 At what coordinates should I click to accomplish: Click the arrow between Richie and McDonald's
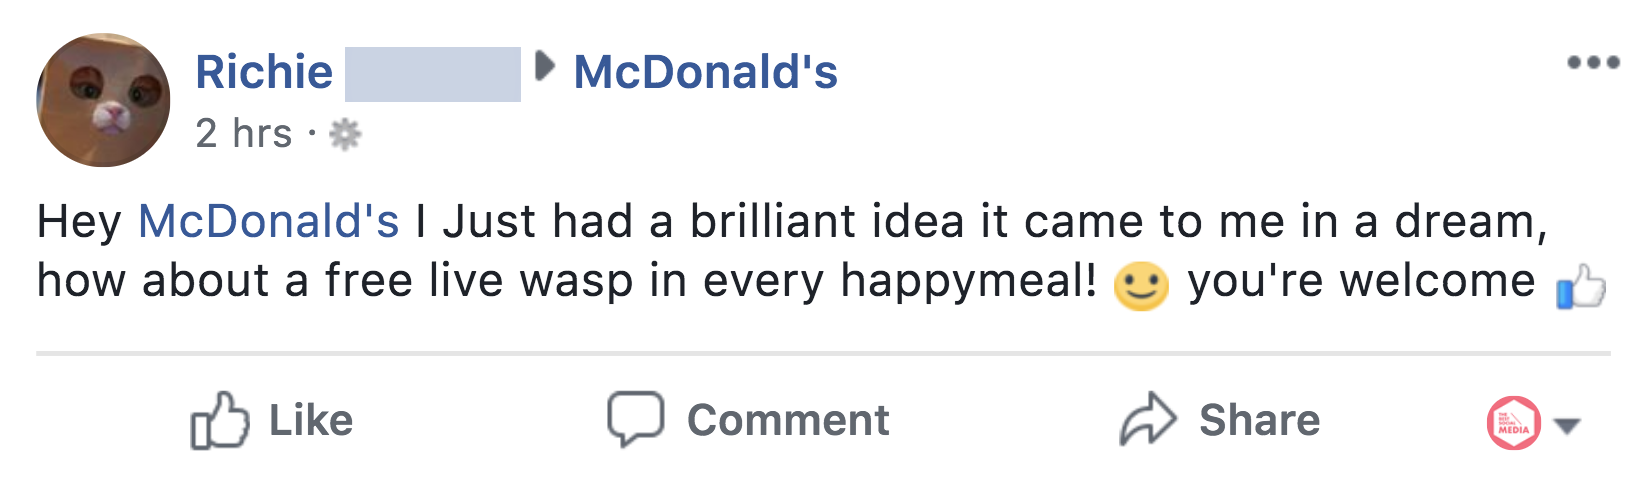545,67
